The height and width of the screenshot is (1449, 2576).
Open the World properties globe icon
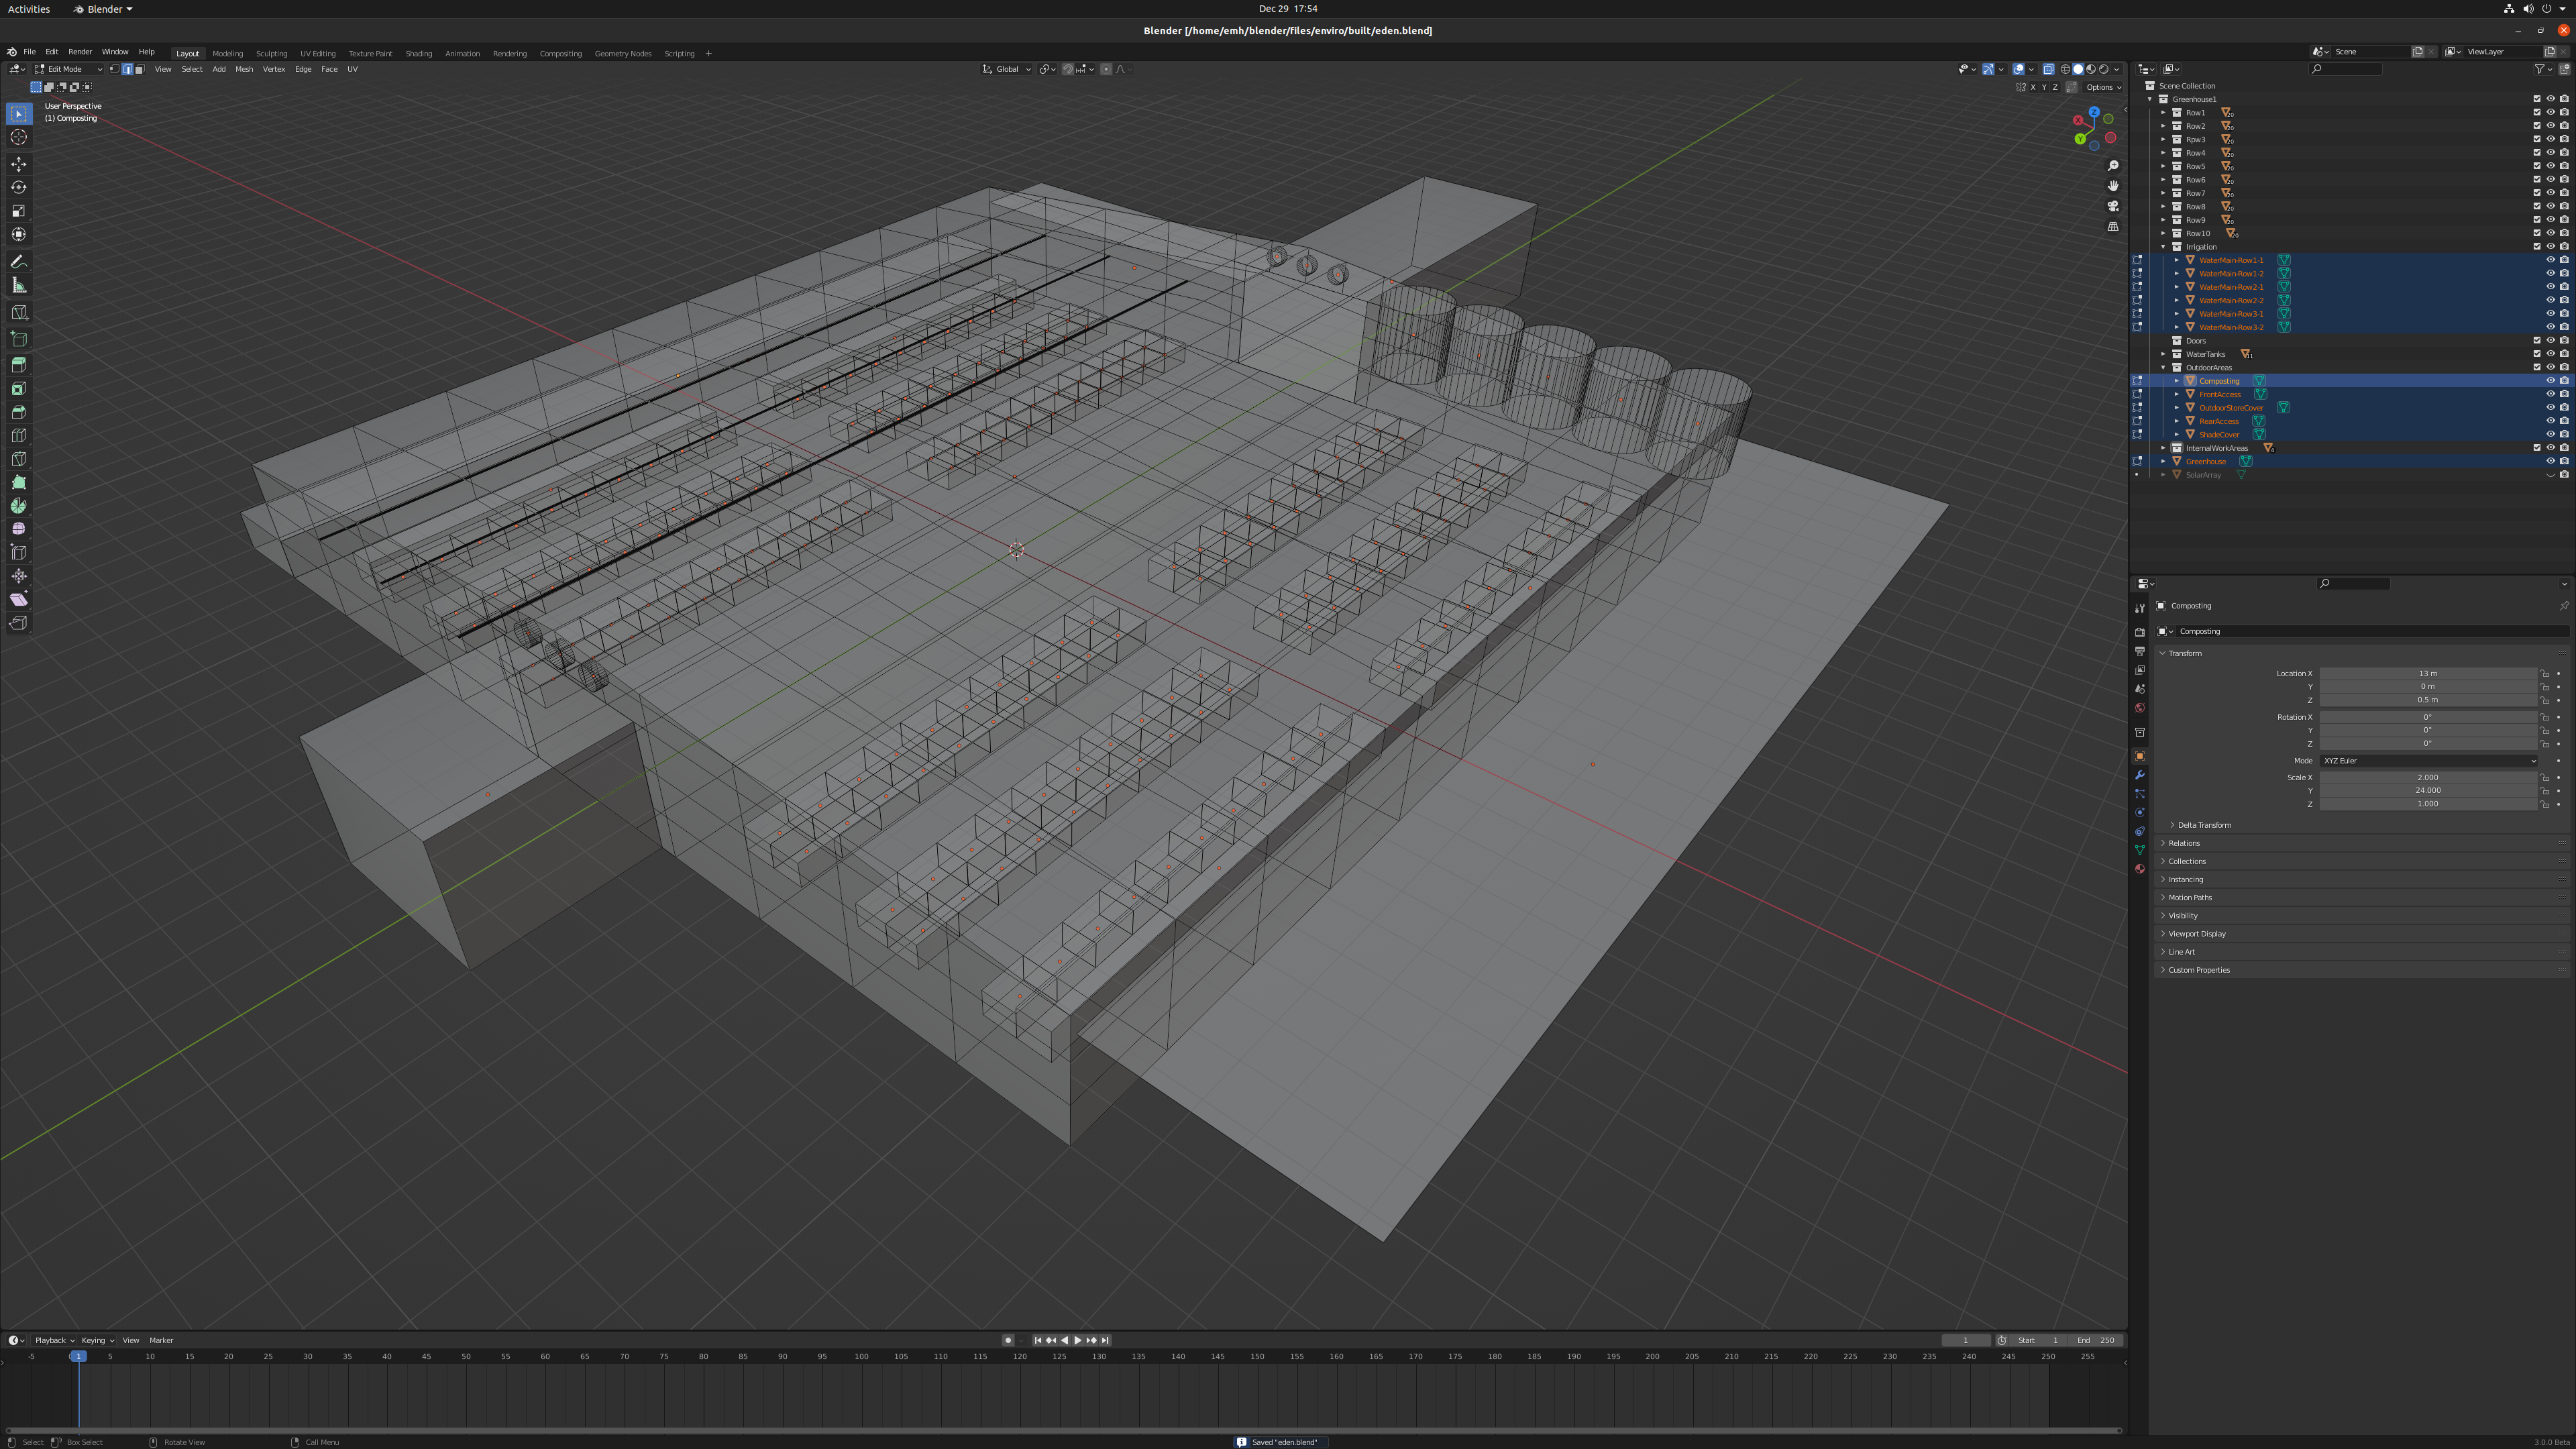point(2139,707)
